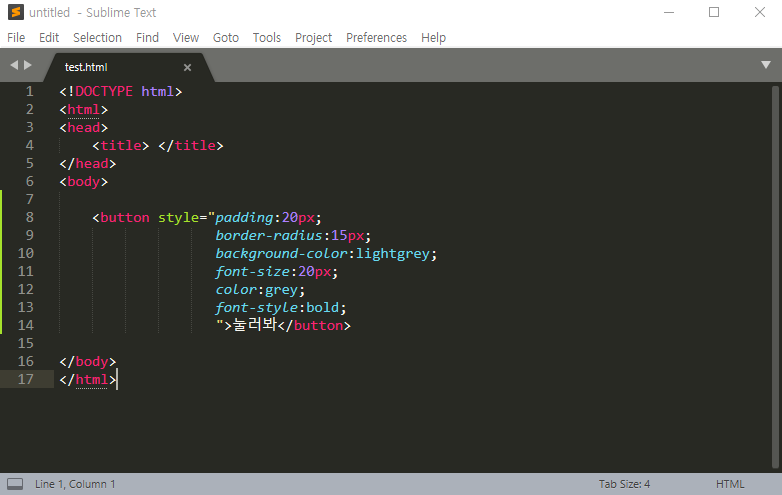Close the Sublime Text window
This screenshot has width=782, height=495.
(760, 12)
